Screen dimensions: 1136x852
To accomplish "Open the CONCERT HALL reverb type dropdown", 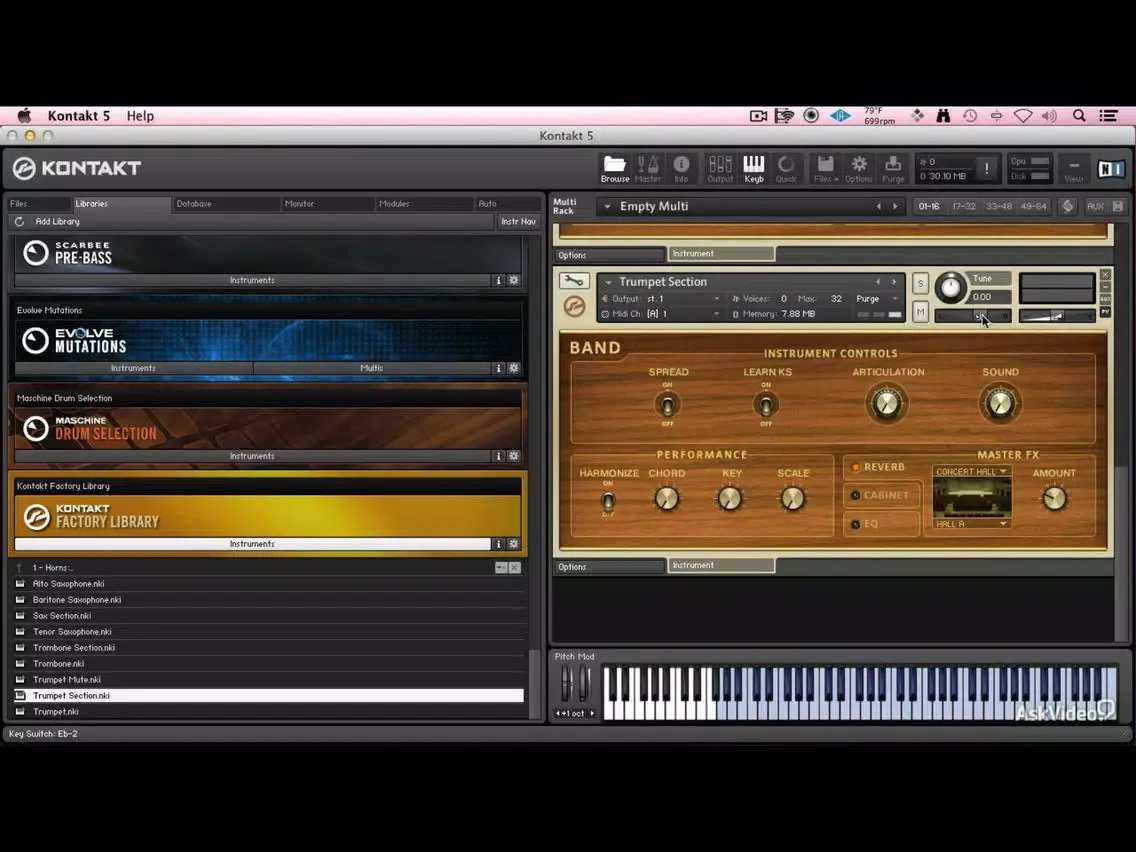I will point(971,472).
